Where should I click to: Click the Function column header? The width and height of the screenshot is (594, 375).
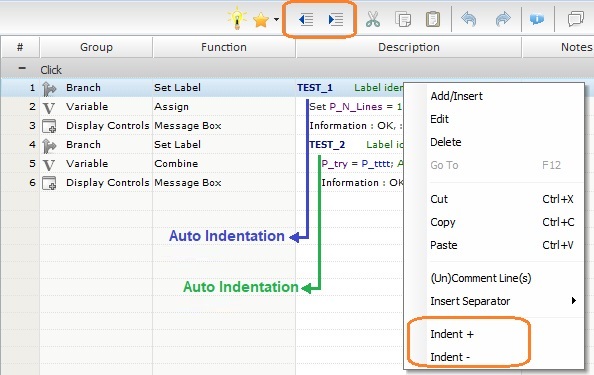pos(224,47)
